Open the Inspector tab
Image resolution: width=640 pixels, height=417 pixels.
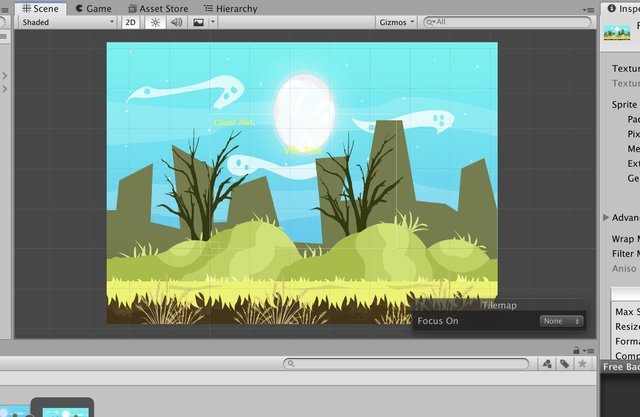623,9
